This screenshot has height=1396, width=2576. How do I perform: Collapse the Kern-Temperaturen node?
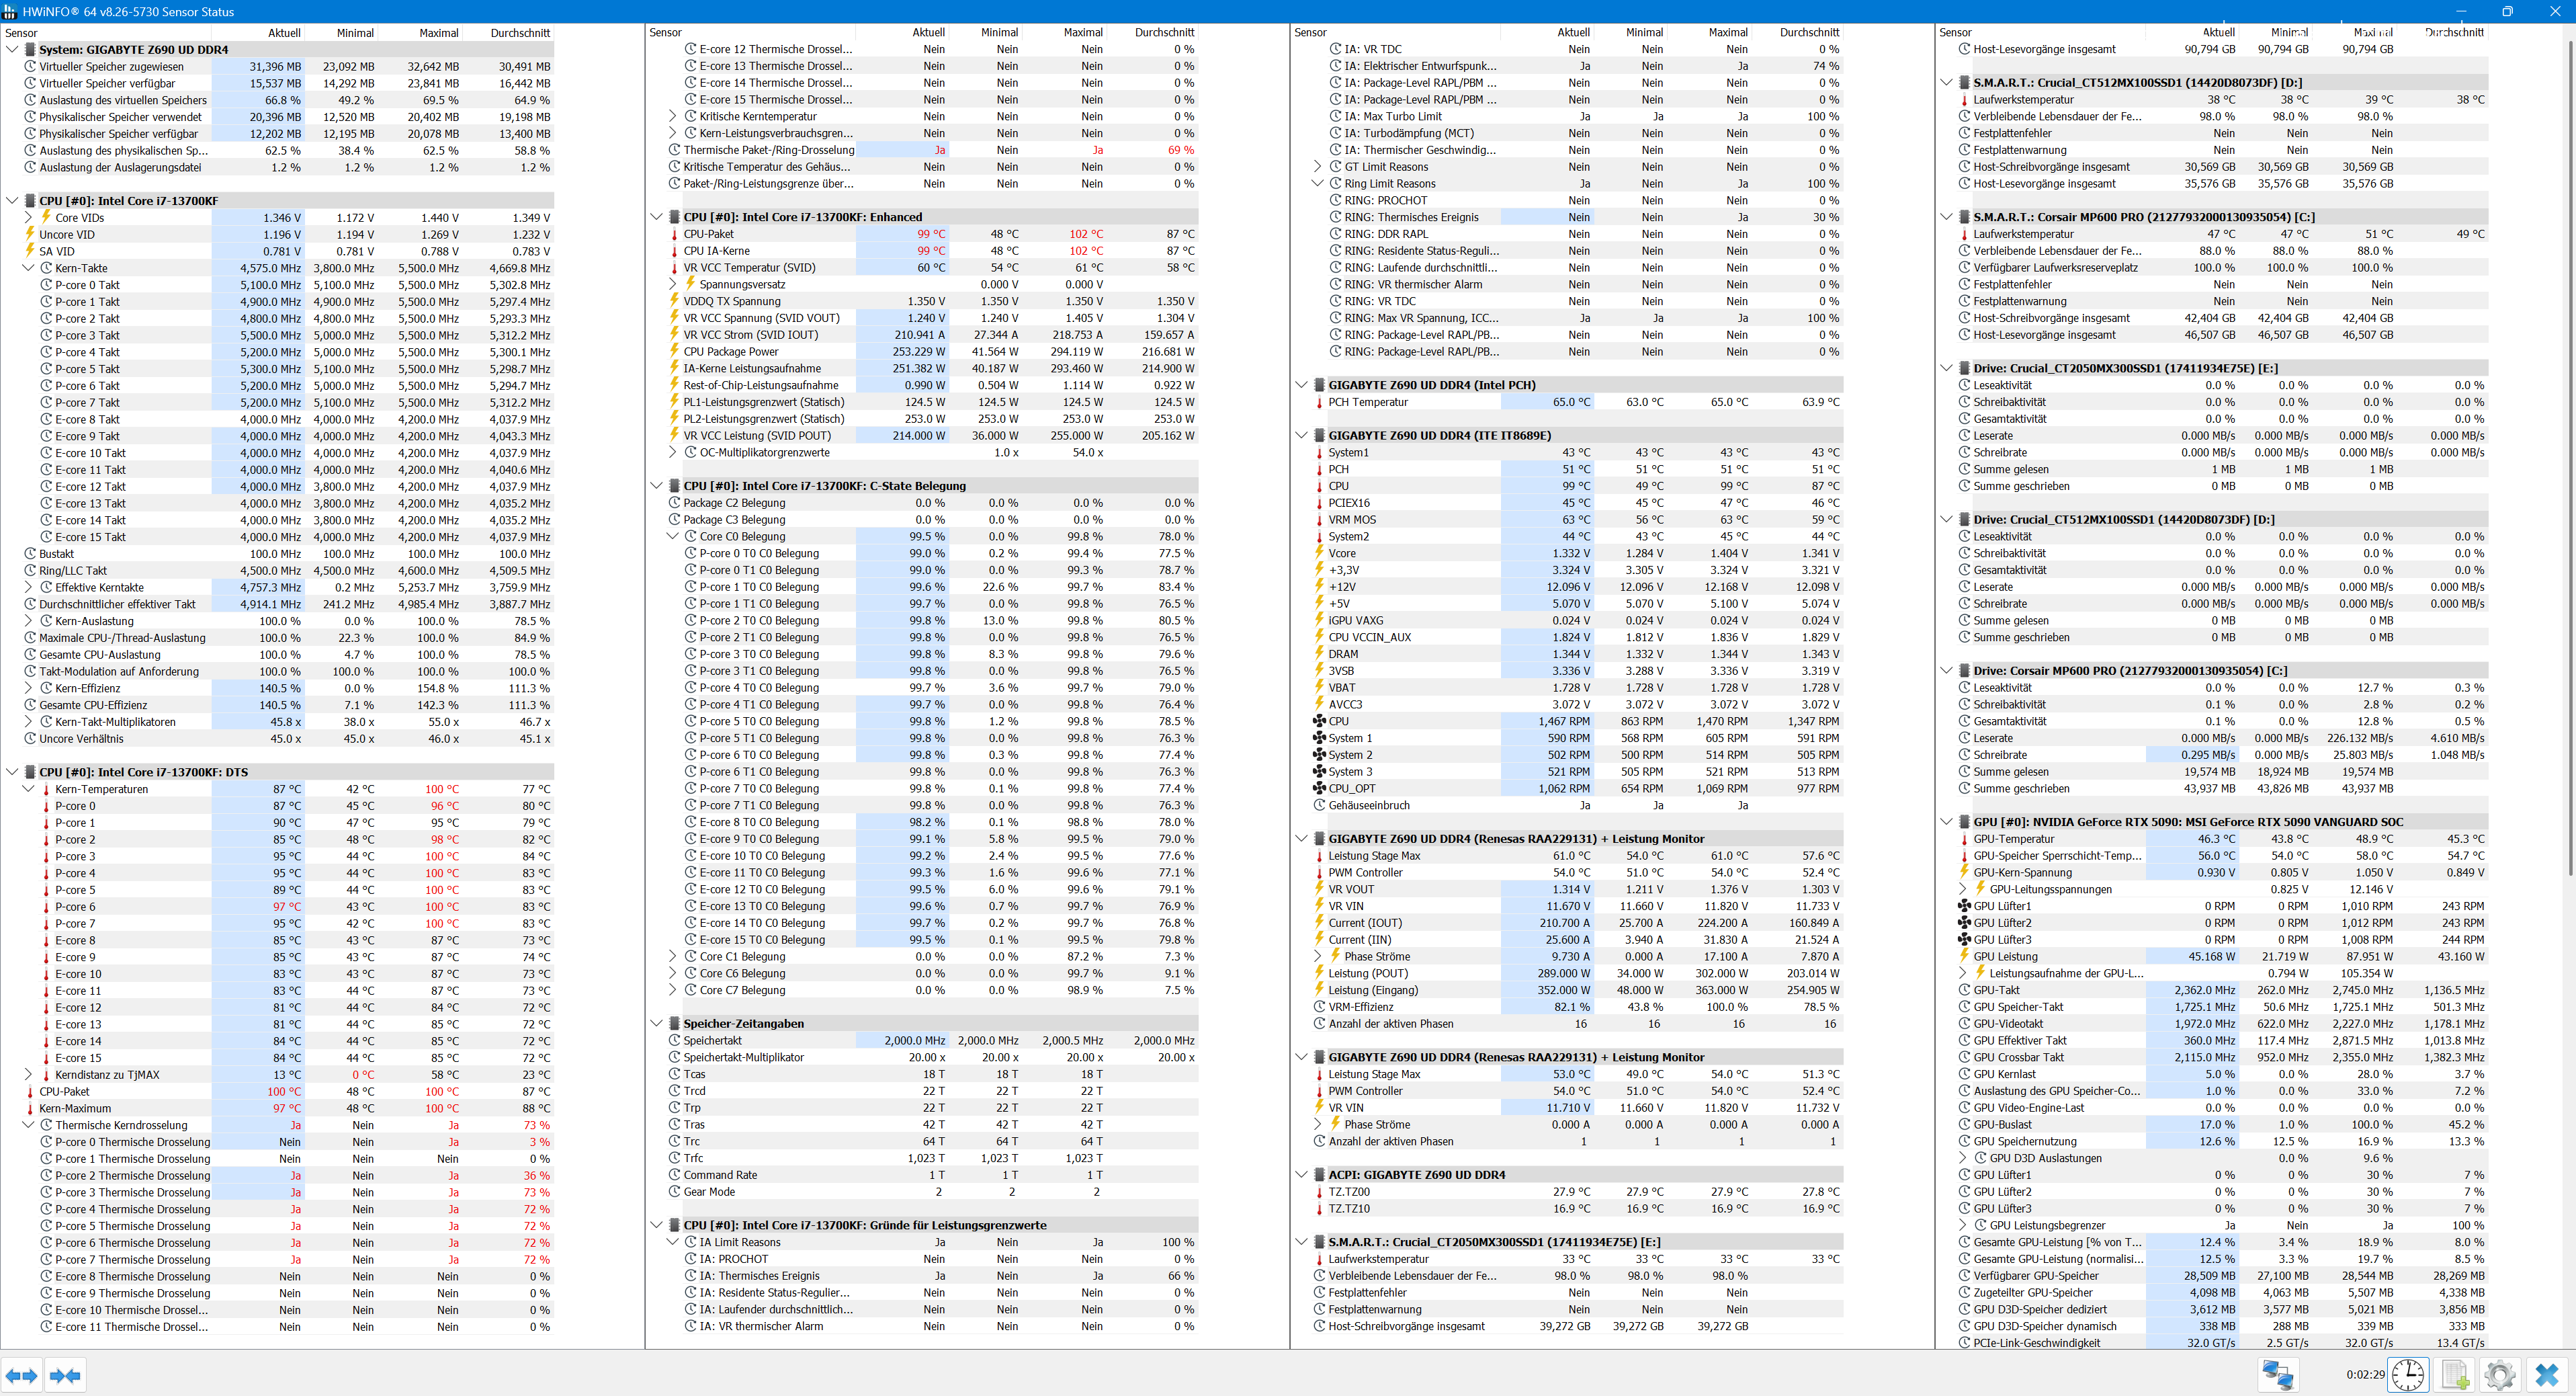pyautogui.click(x=28, y=789)
